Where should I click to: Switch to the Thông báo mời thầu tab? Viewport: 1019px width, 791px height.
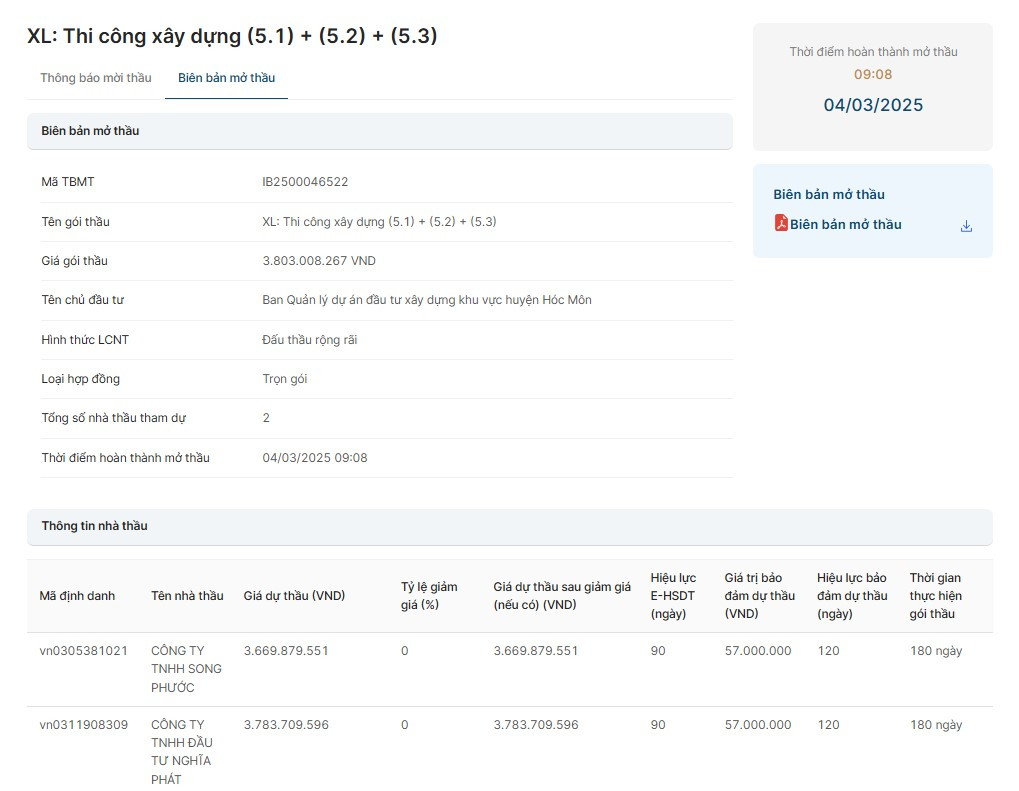[x=96, y=78]
